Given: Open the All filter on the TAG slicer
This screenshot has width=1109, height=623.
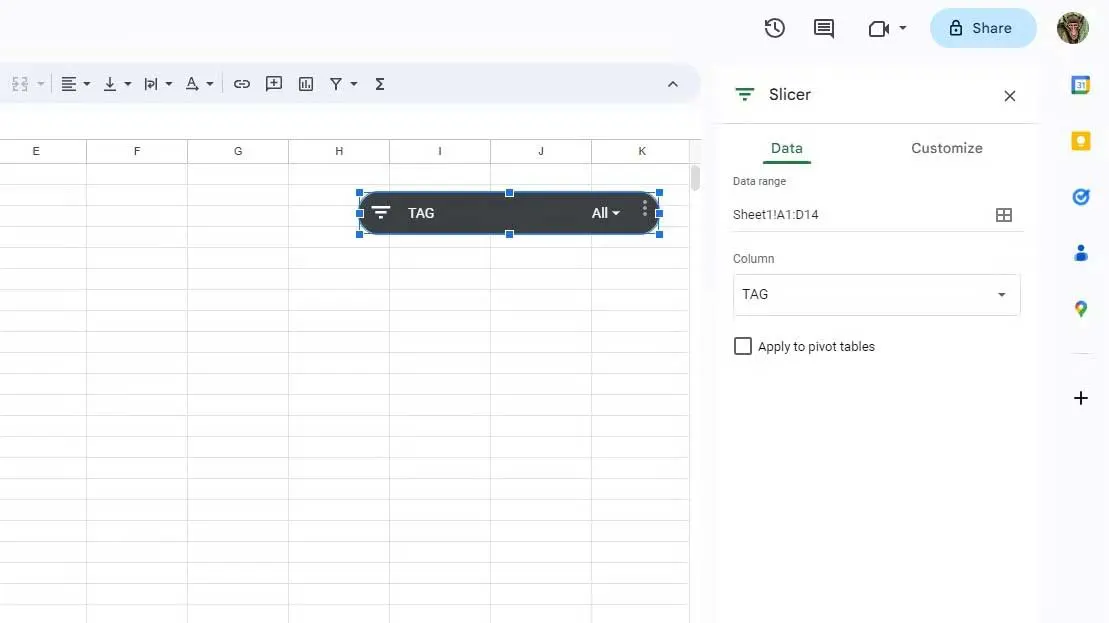Looking at the screenshot, I should coord(605,213).
